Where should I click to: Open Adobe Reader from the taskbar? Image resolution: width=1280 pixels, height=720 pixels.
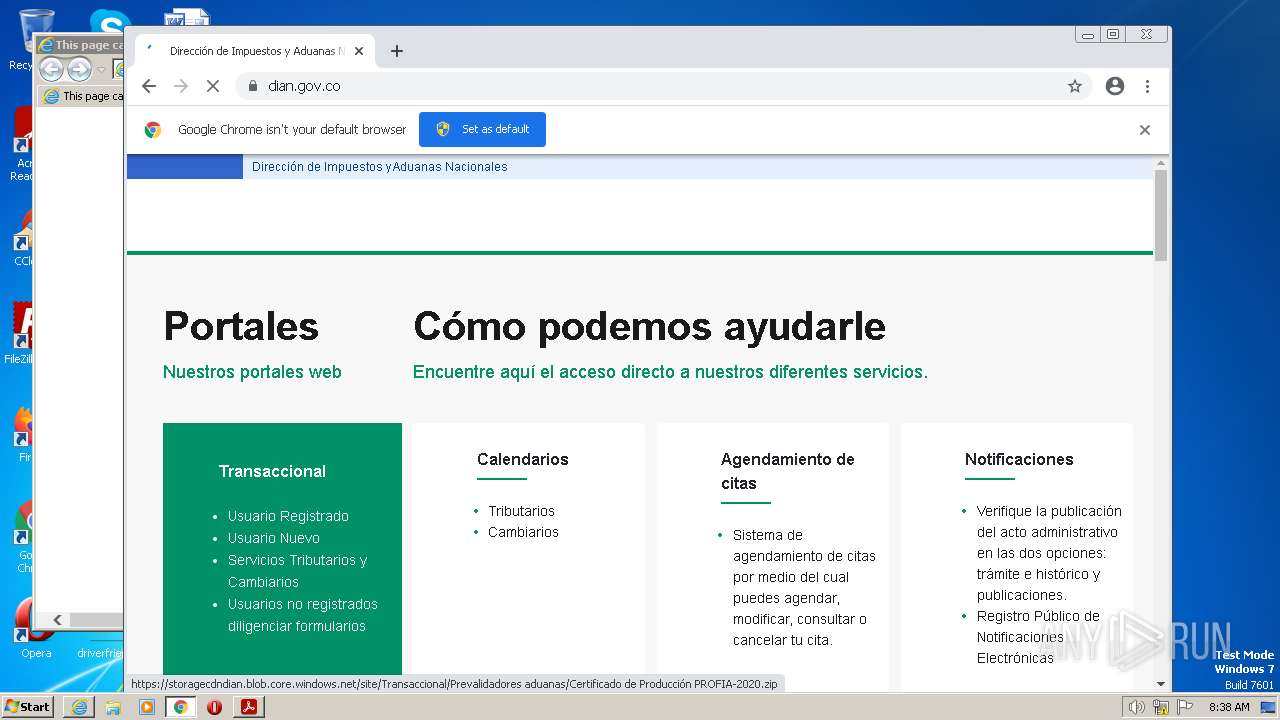[x=248, y=707]
